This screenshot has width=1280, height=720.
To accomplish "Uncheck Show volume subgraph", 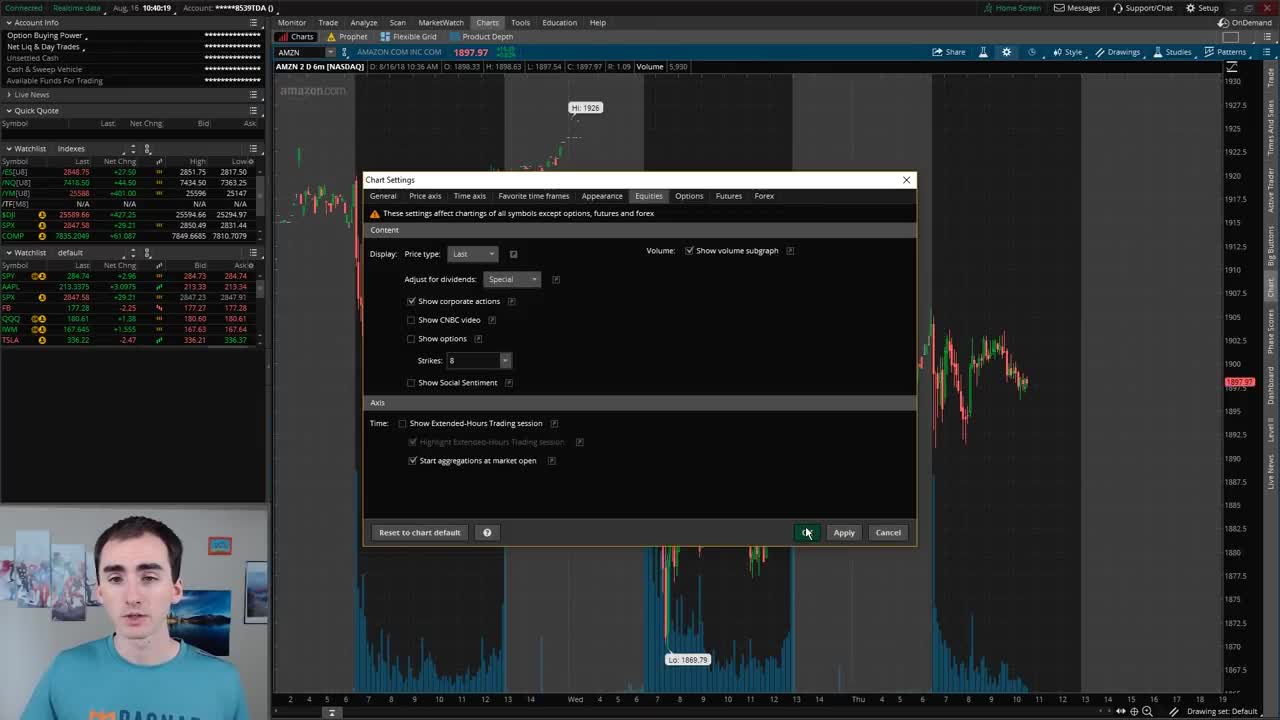I will click(x=689, y=251).
